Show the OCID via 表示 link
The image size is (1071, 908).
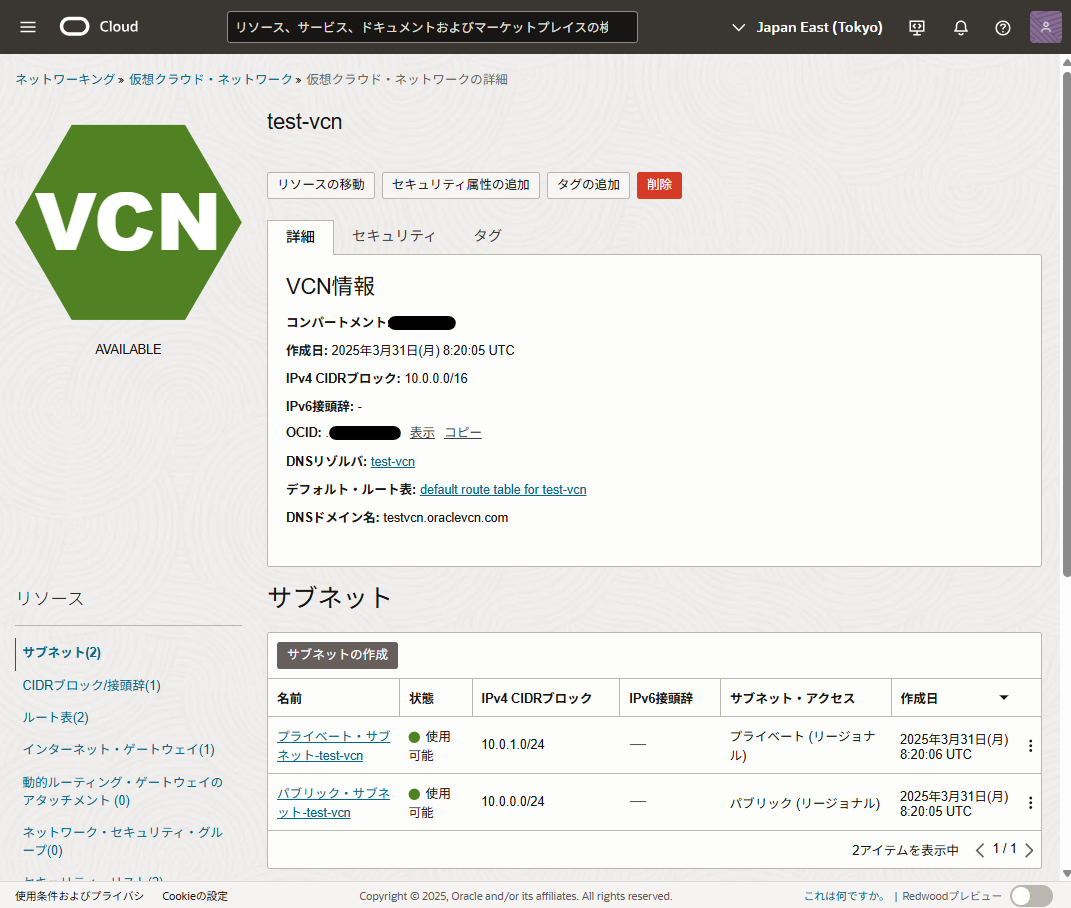(422, 432)
